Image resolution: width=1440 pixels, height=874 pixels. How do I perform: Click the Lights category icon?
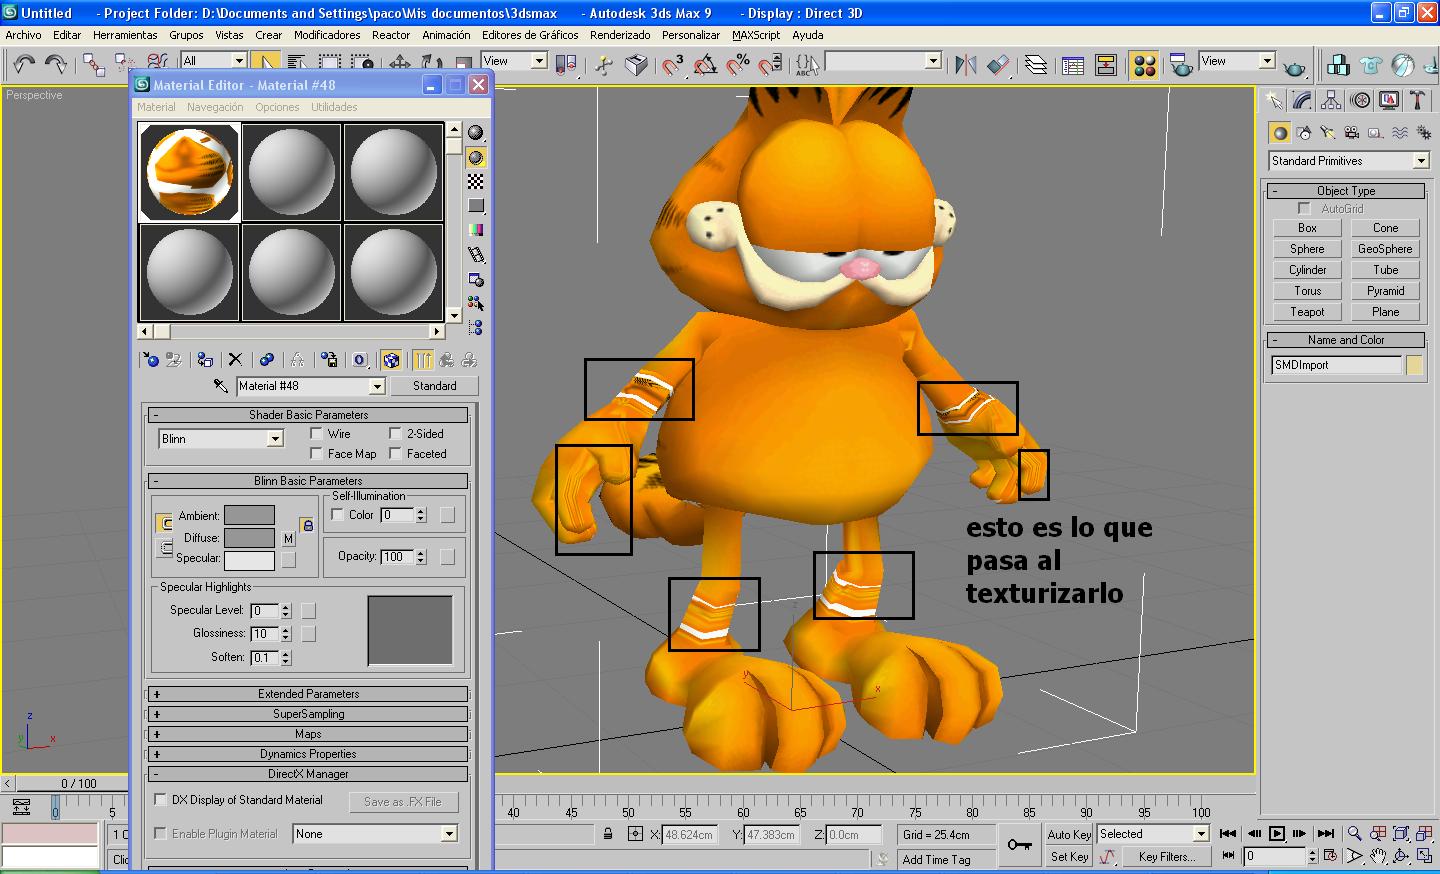(1328, 132)
